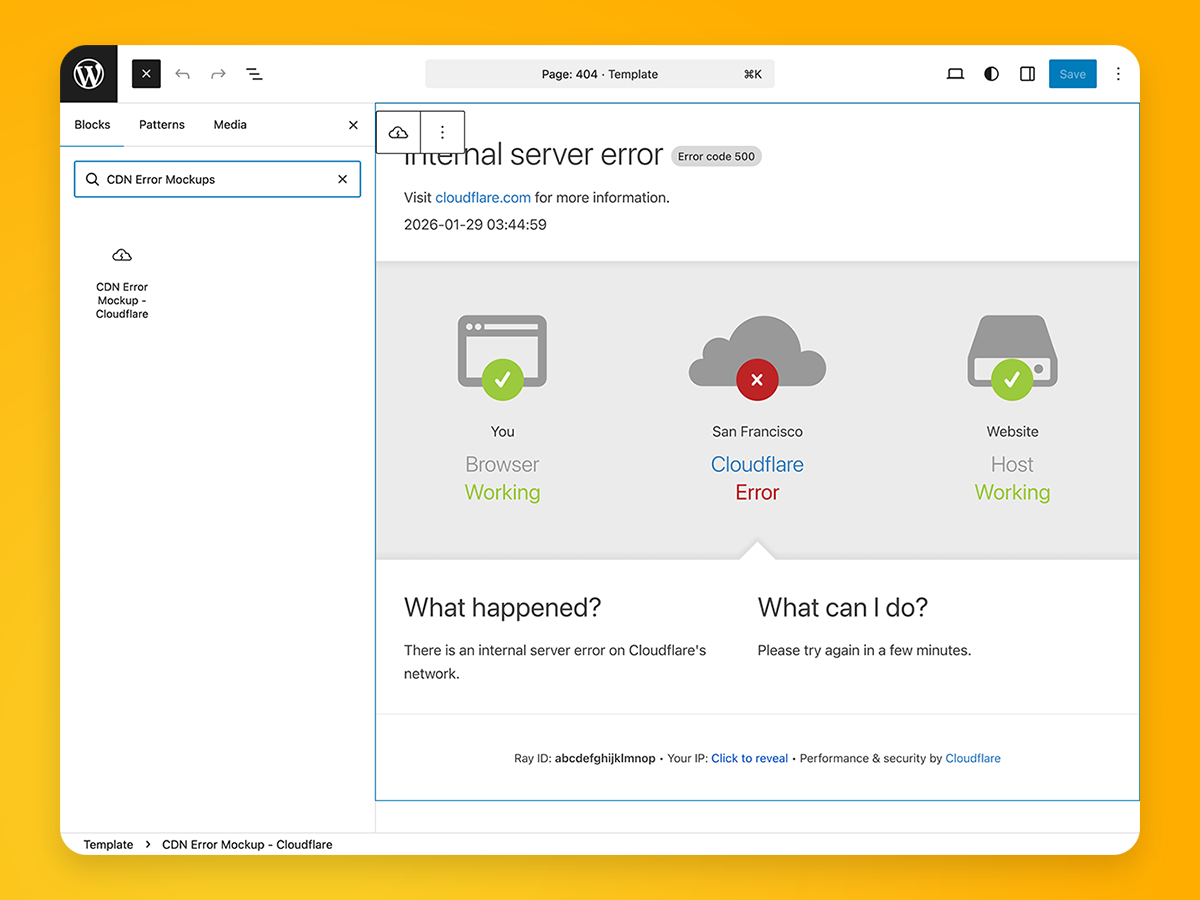This screenshot has height=900, width=1200.
Task: Click the Host label text
Action: [x=1012, y=465]
